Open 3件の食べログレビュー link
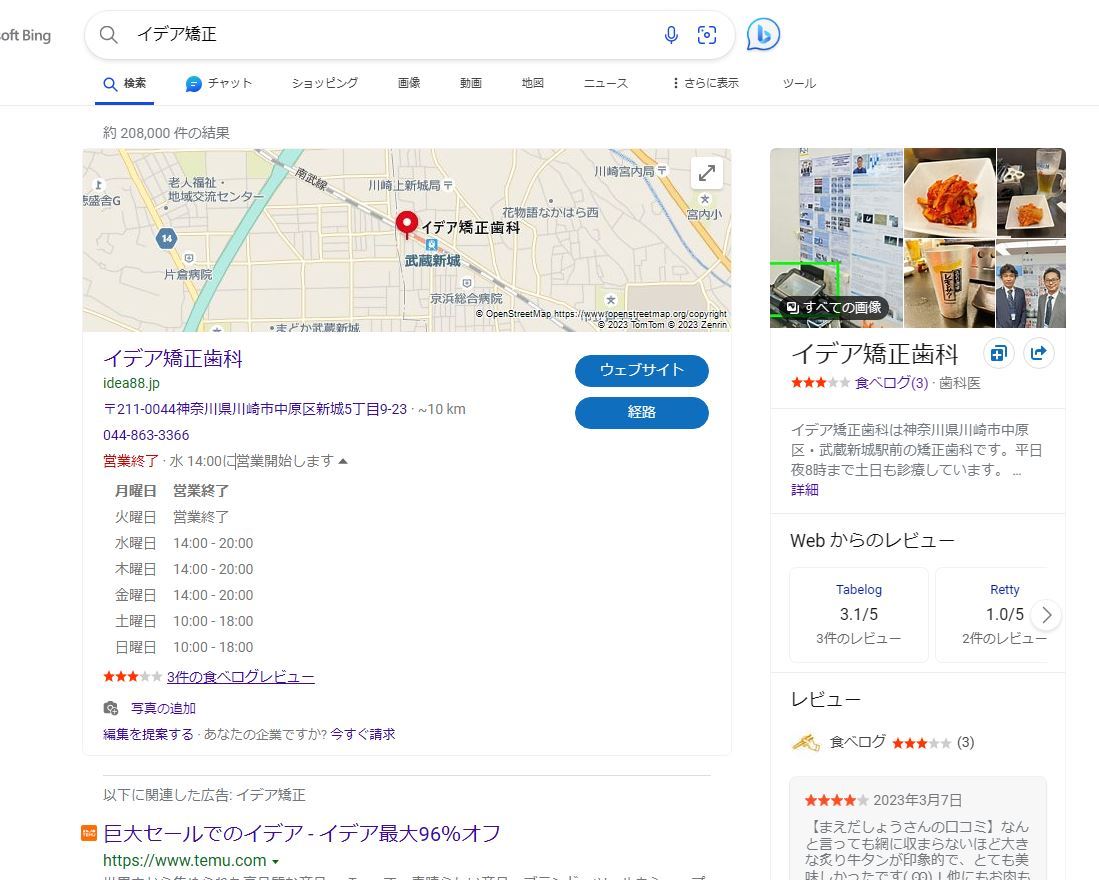 (240, 677)
